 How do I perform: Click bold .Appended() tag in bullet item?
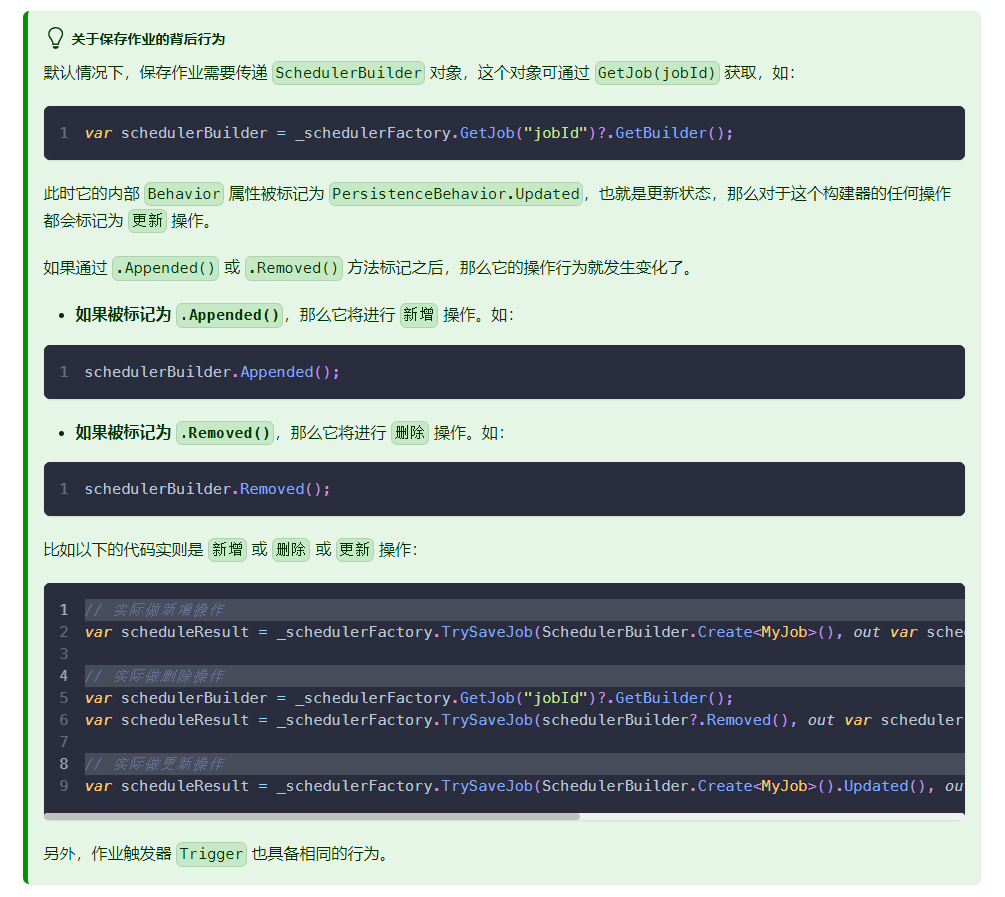(x=229, y=315)
